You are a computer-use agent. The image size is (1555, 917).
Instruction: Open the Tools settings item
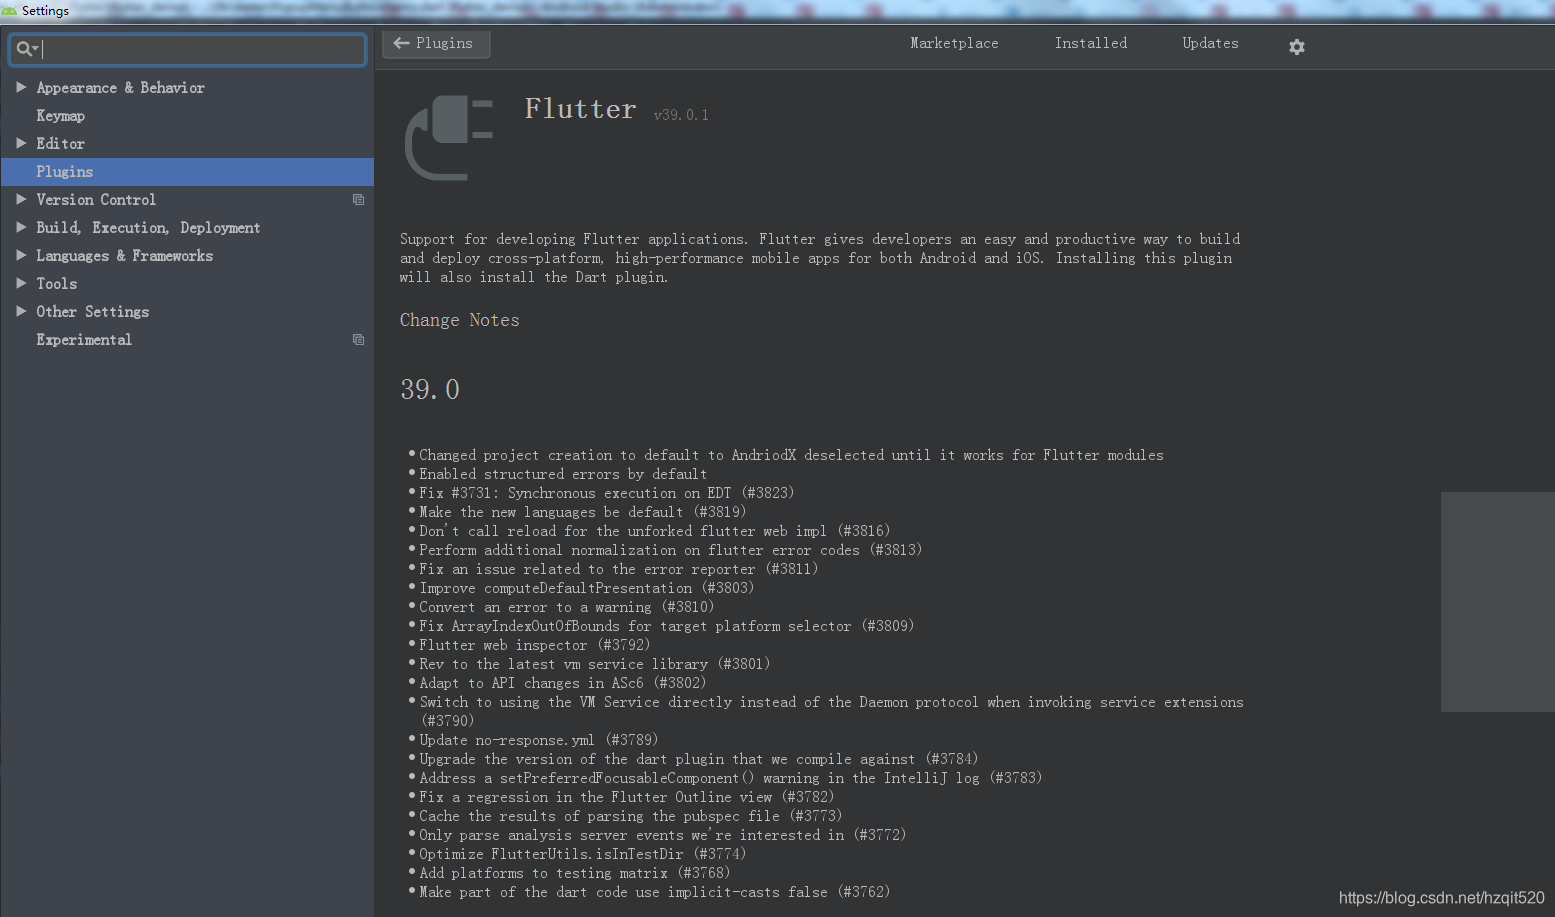tap(56, 284)
